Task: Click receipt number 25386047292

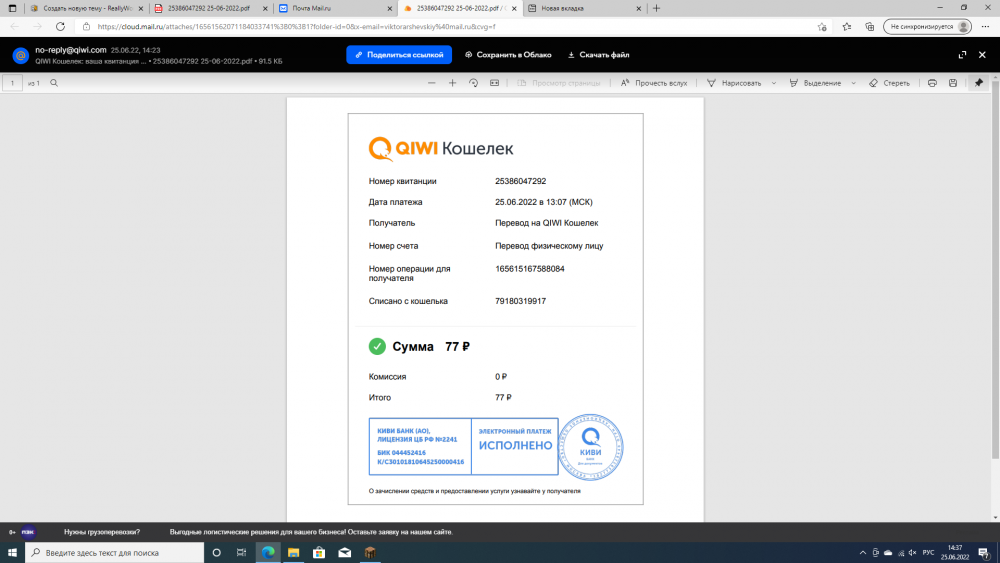Action: 520,181
